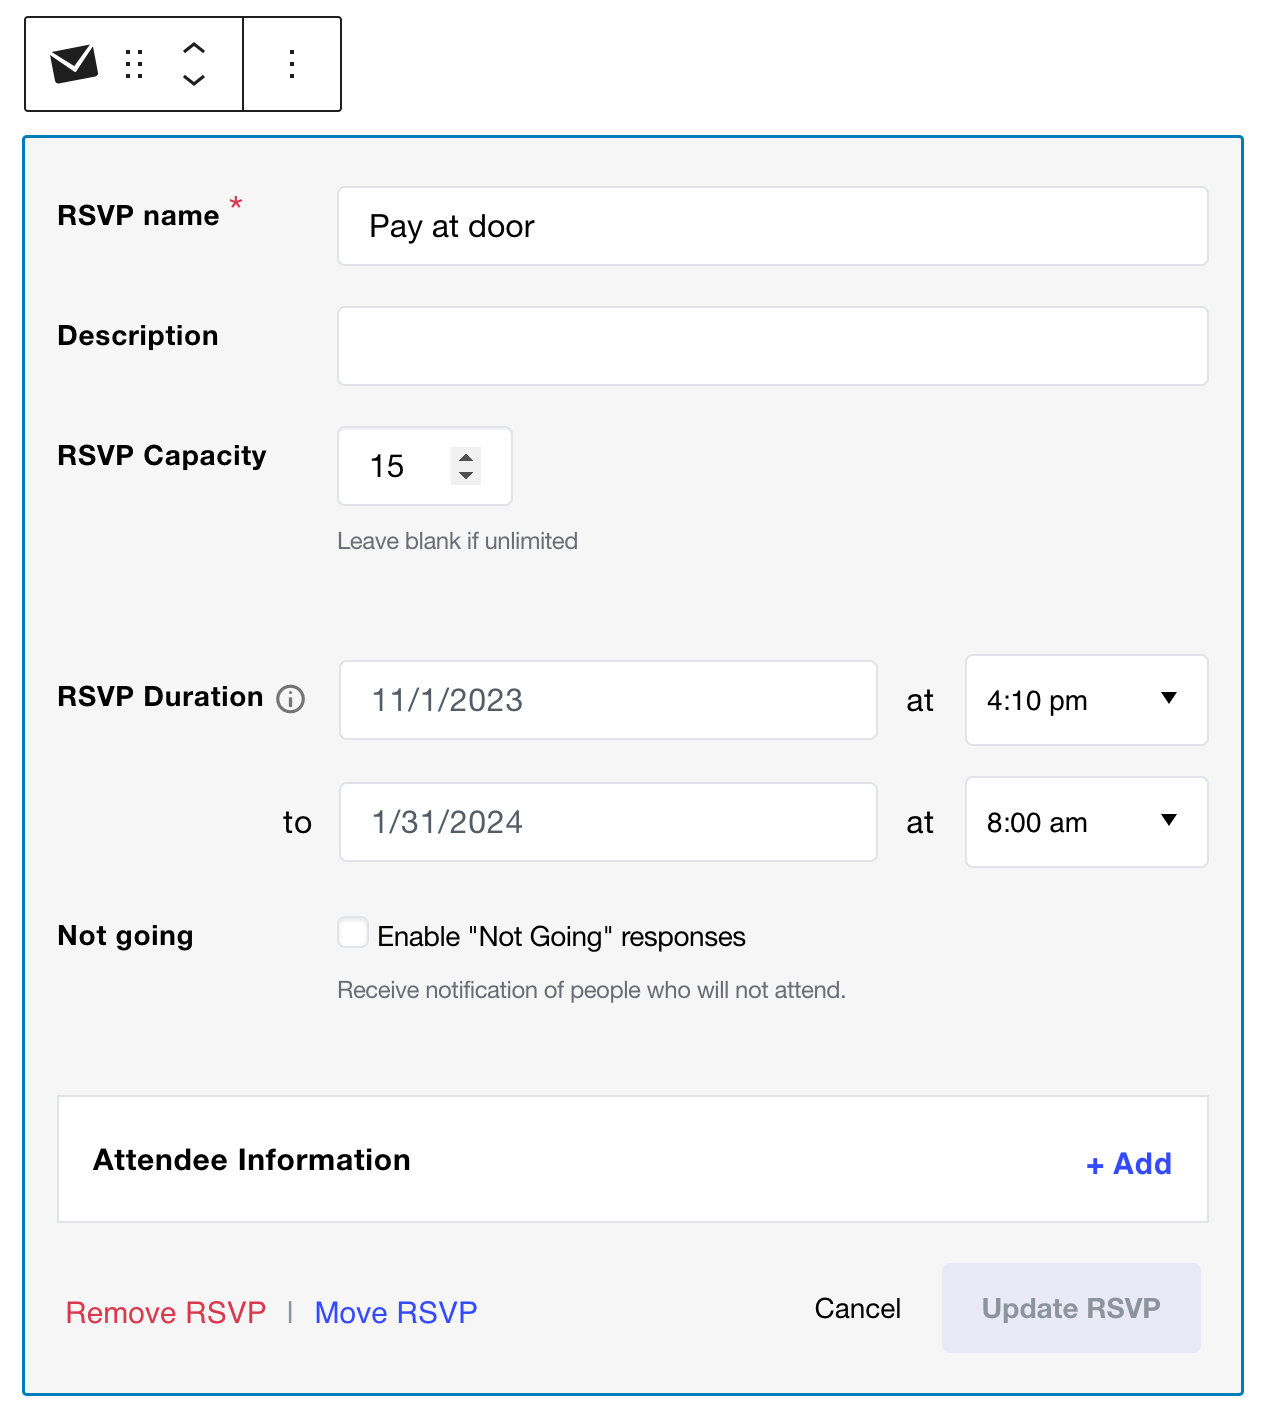Add a new Attendee Information field
Image resolution: width=1262 pixels, height=1418 pixels.
pyautogui.click(x=1128, y=1163)
